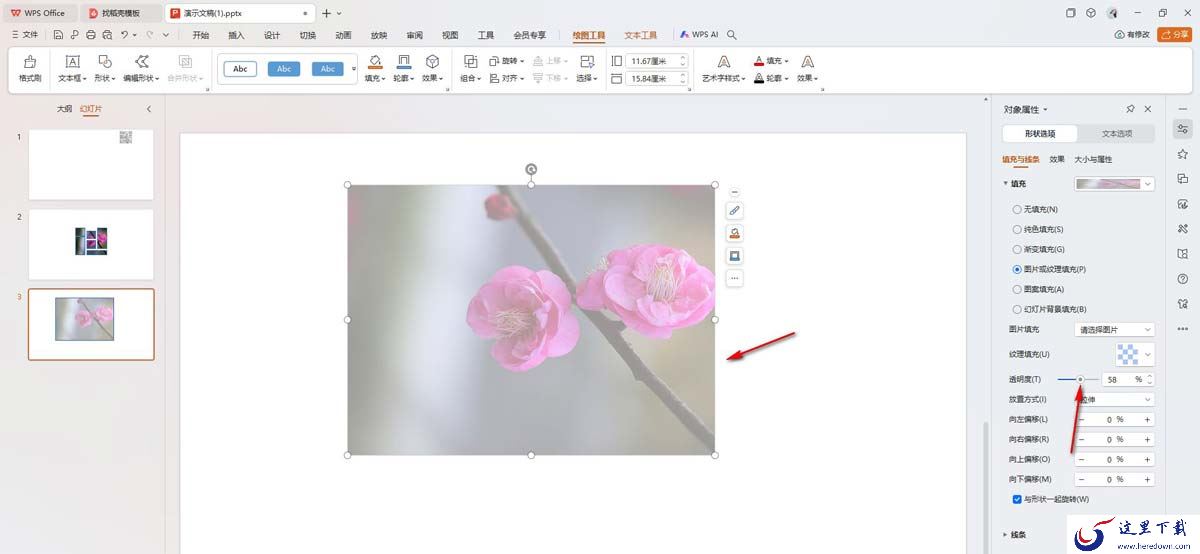The width and height of the screenshot is (1200, 554).
Task: Open the 文件 menu
Action: pyautogui.click(x=25, y=35)
